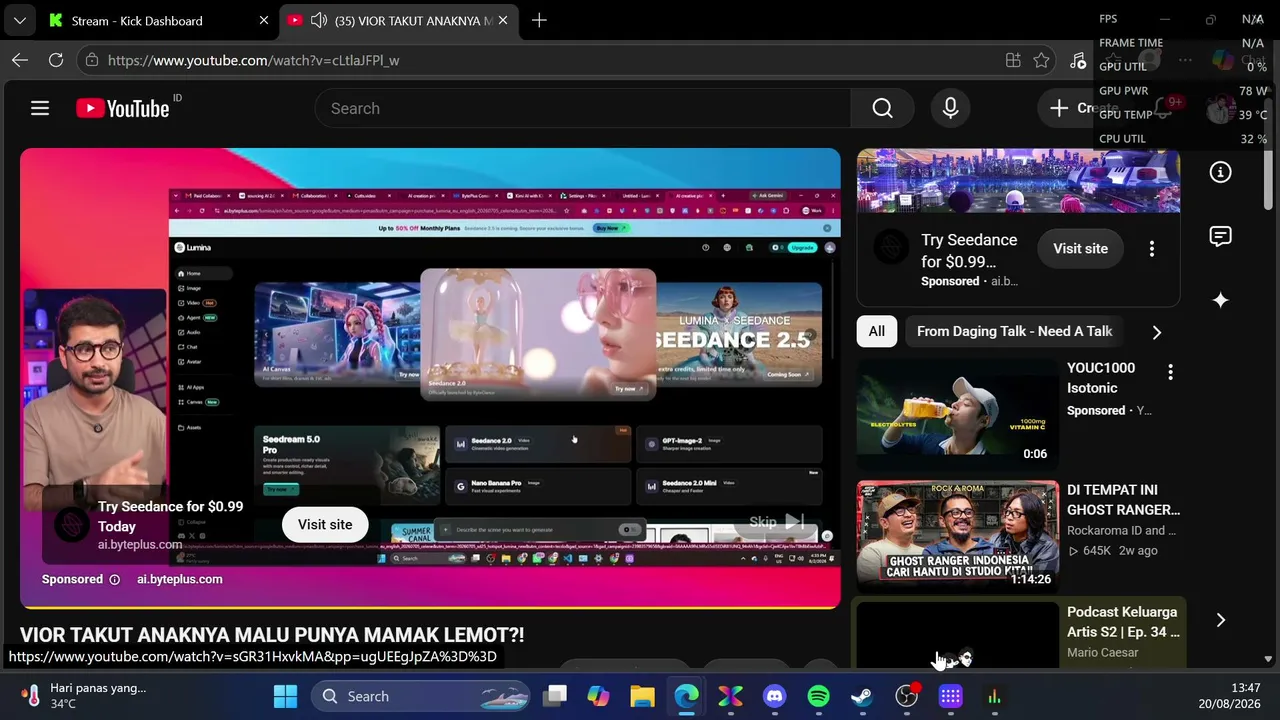Open the media control music-note icon
This screenshot has width=1280, height=720.
point(1077,60)
